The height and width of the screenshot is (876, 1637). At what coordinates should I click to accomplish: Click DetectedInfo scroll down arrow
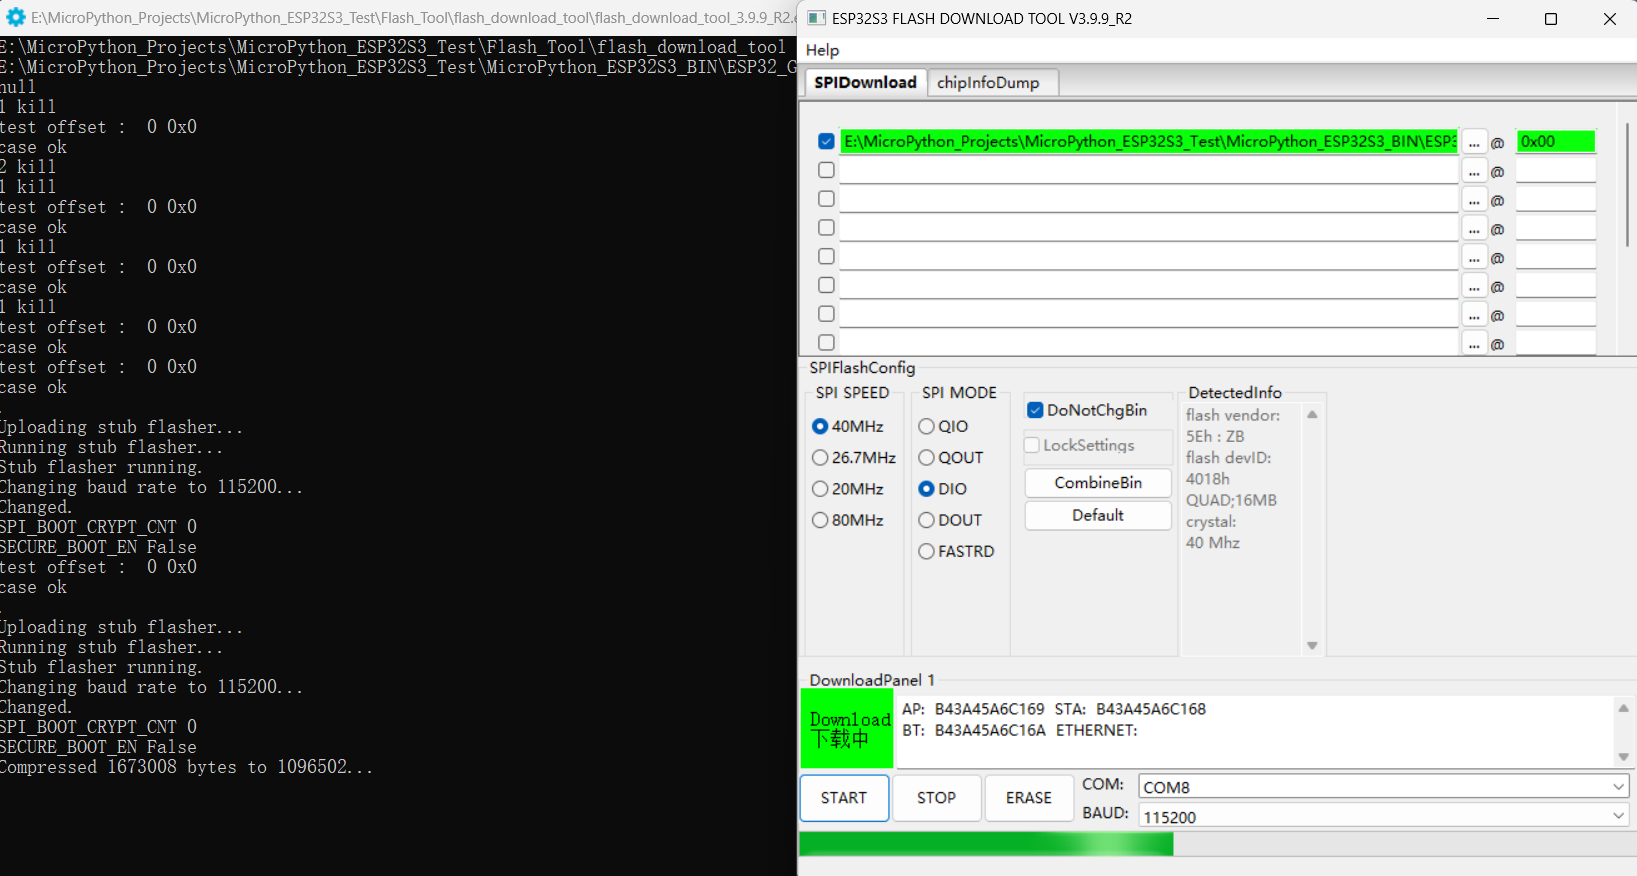point(1312,646)
